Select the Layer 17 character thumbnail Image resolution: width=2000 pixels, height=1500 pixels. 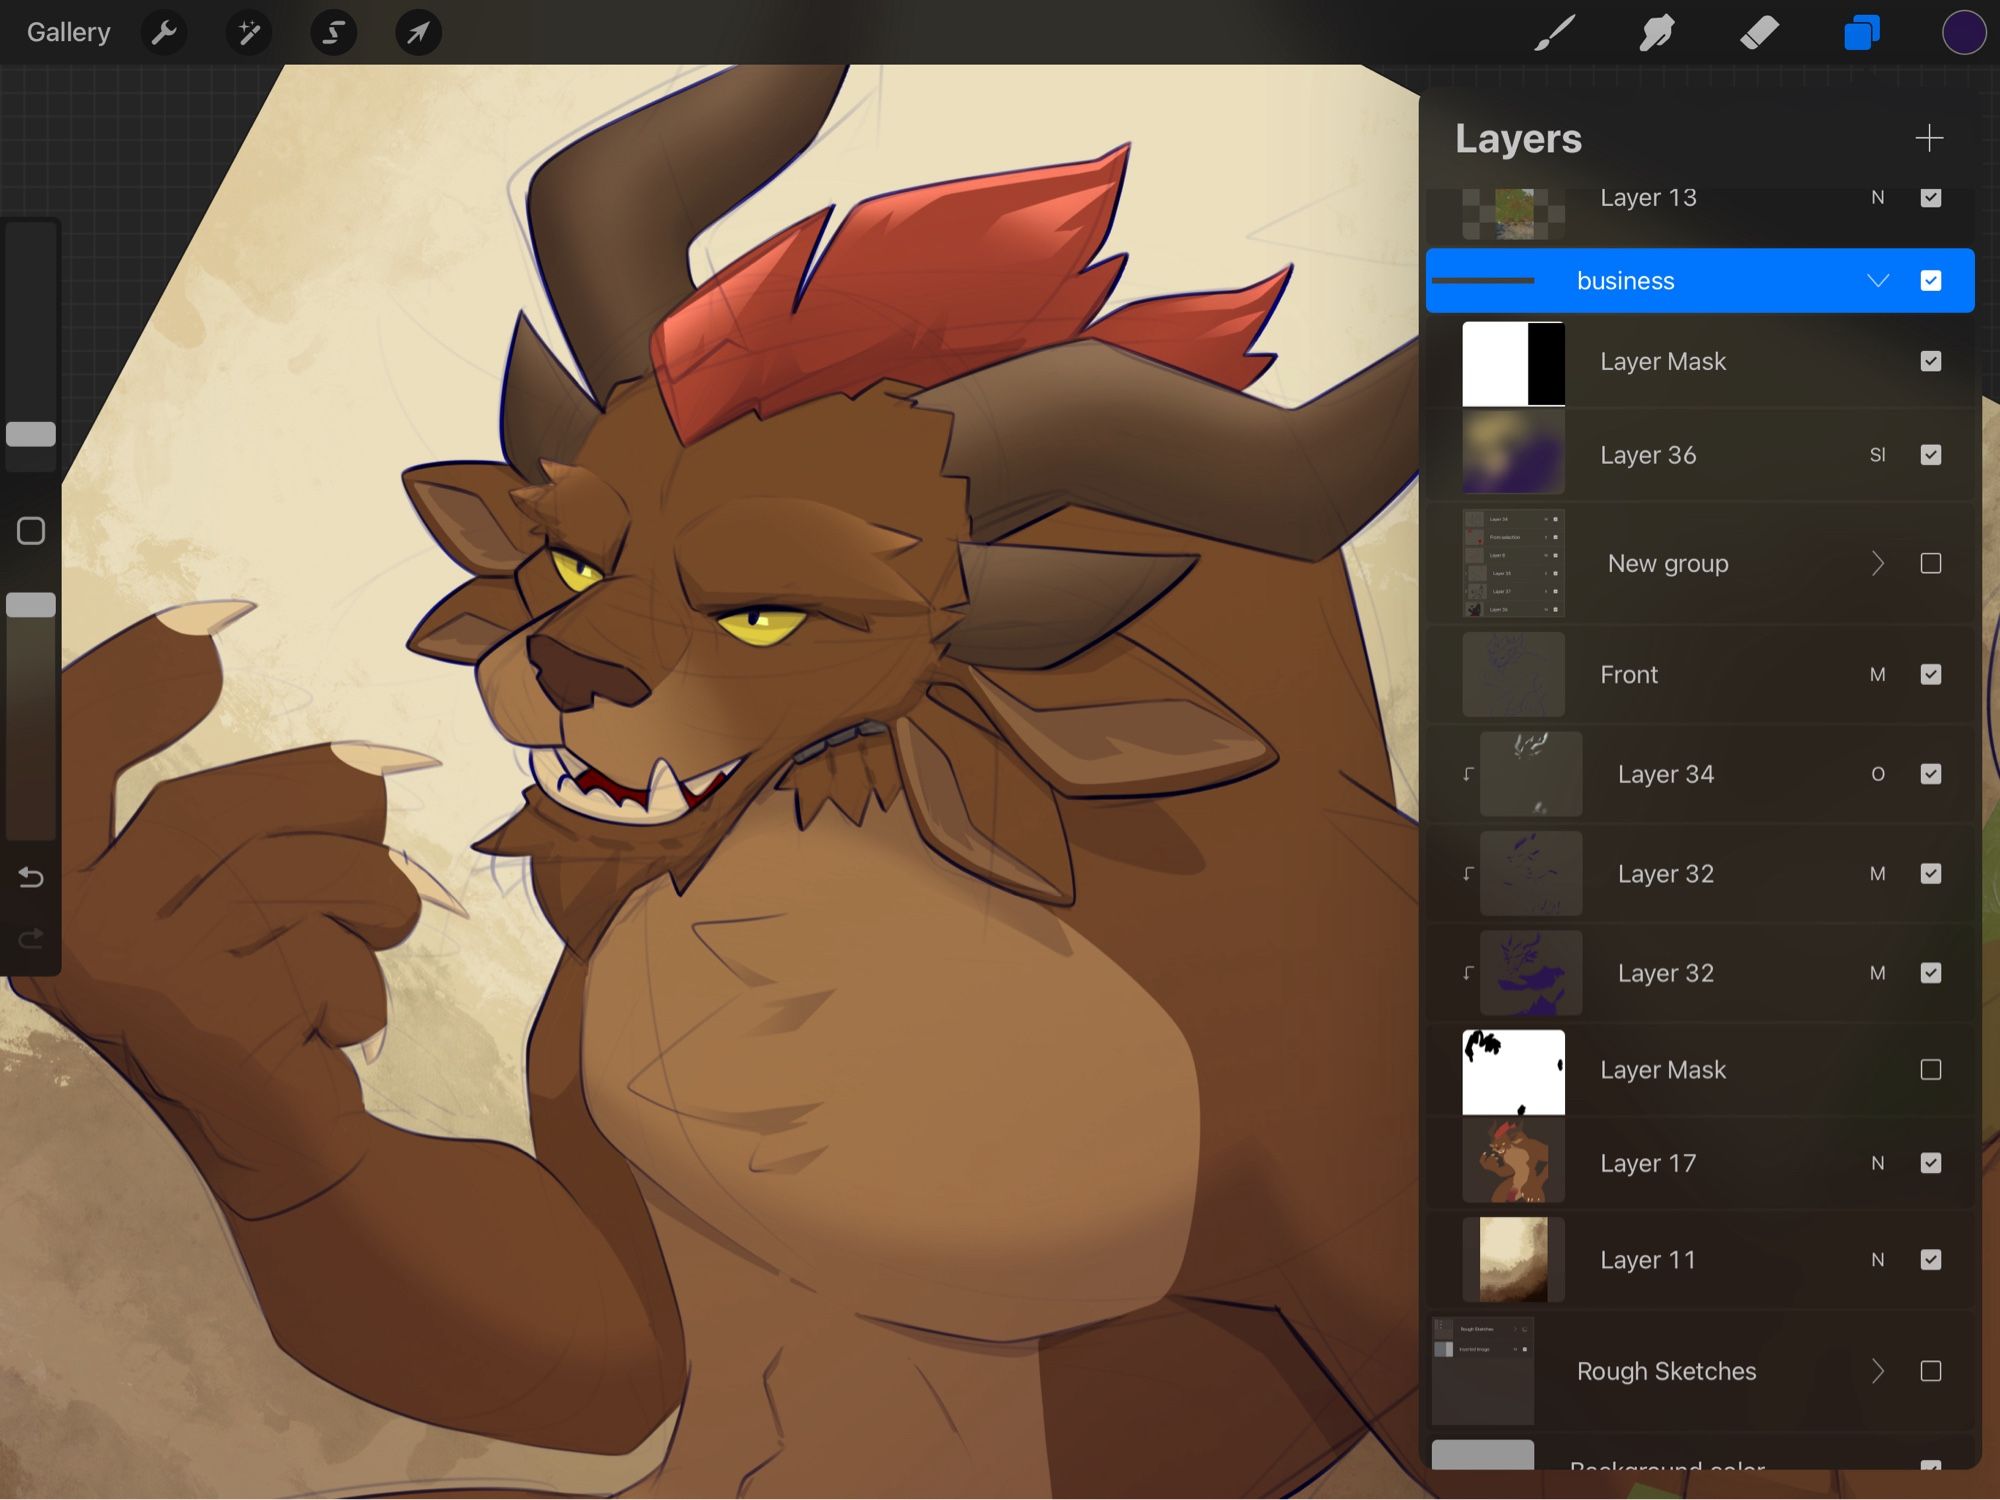[1513, 1161]
